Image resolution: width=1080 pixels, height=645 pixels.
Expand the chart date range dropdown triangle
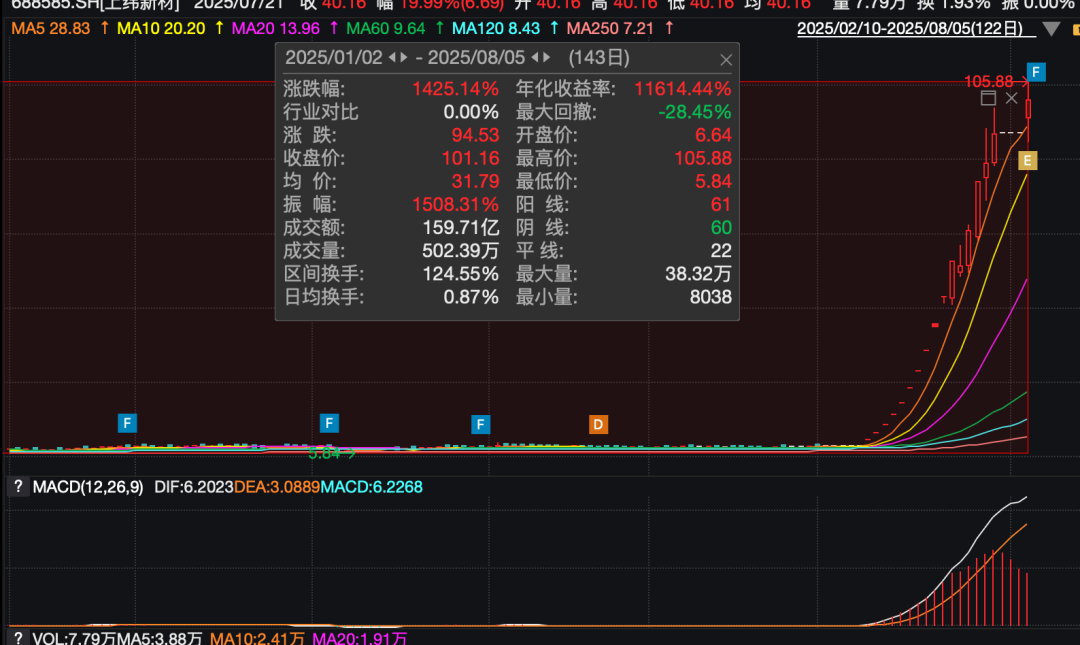[1048, 29]
